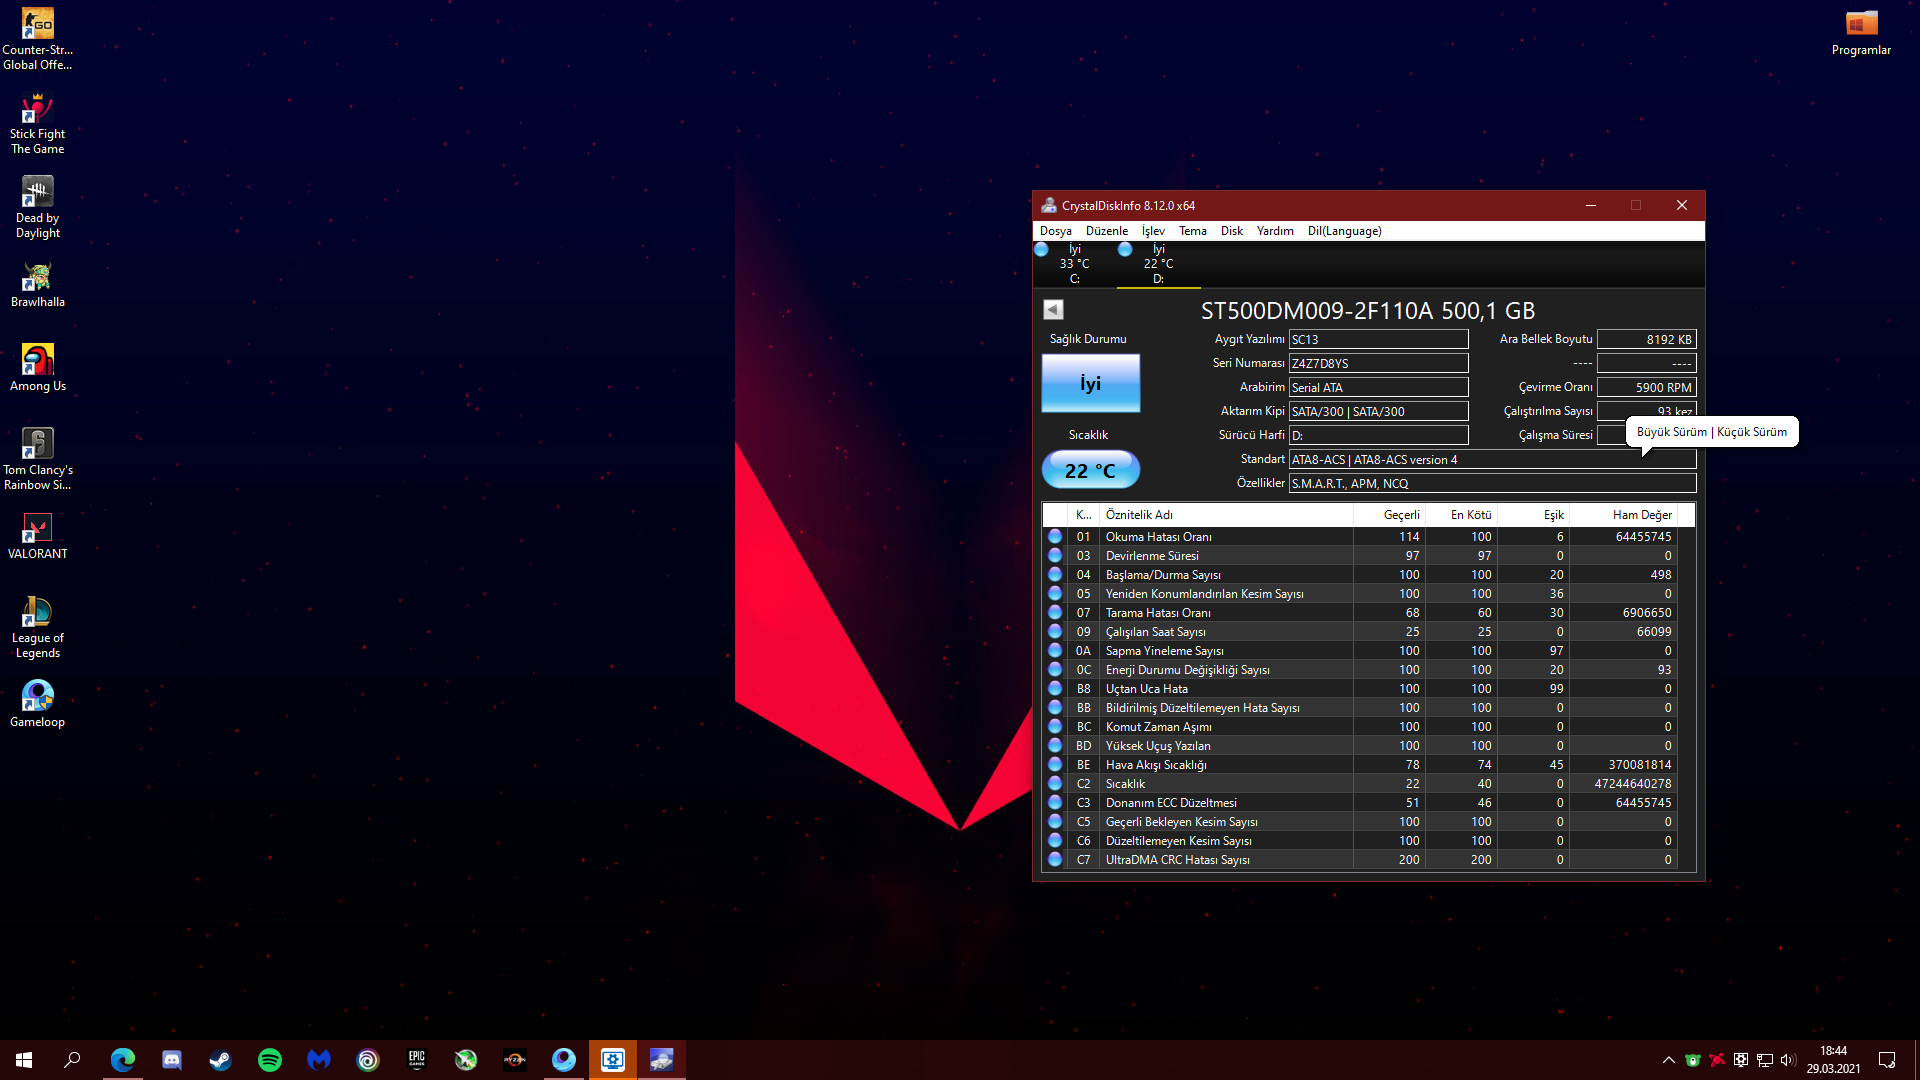Click the Çevirme Oranı 5900 RPM field
1920x1080 pixels.
click(x=1646, y=388)
